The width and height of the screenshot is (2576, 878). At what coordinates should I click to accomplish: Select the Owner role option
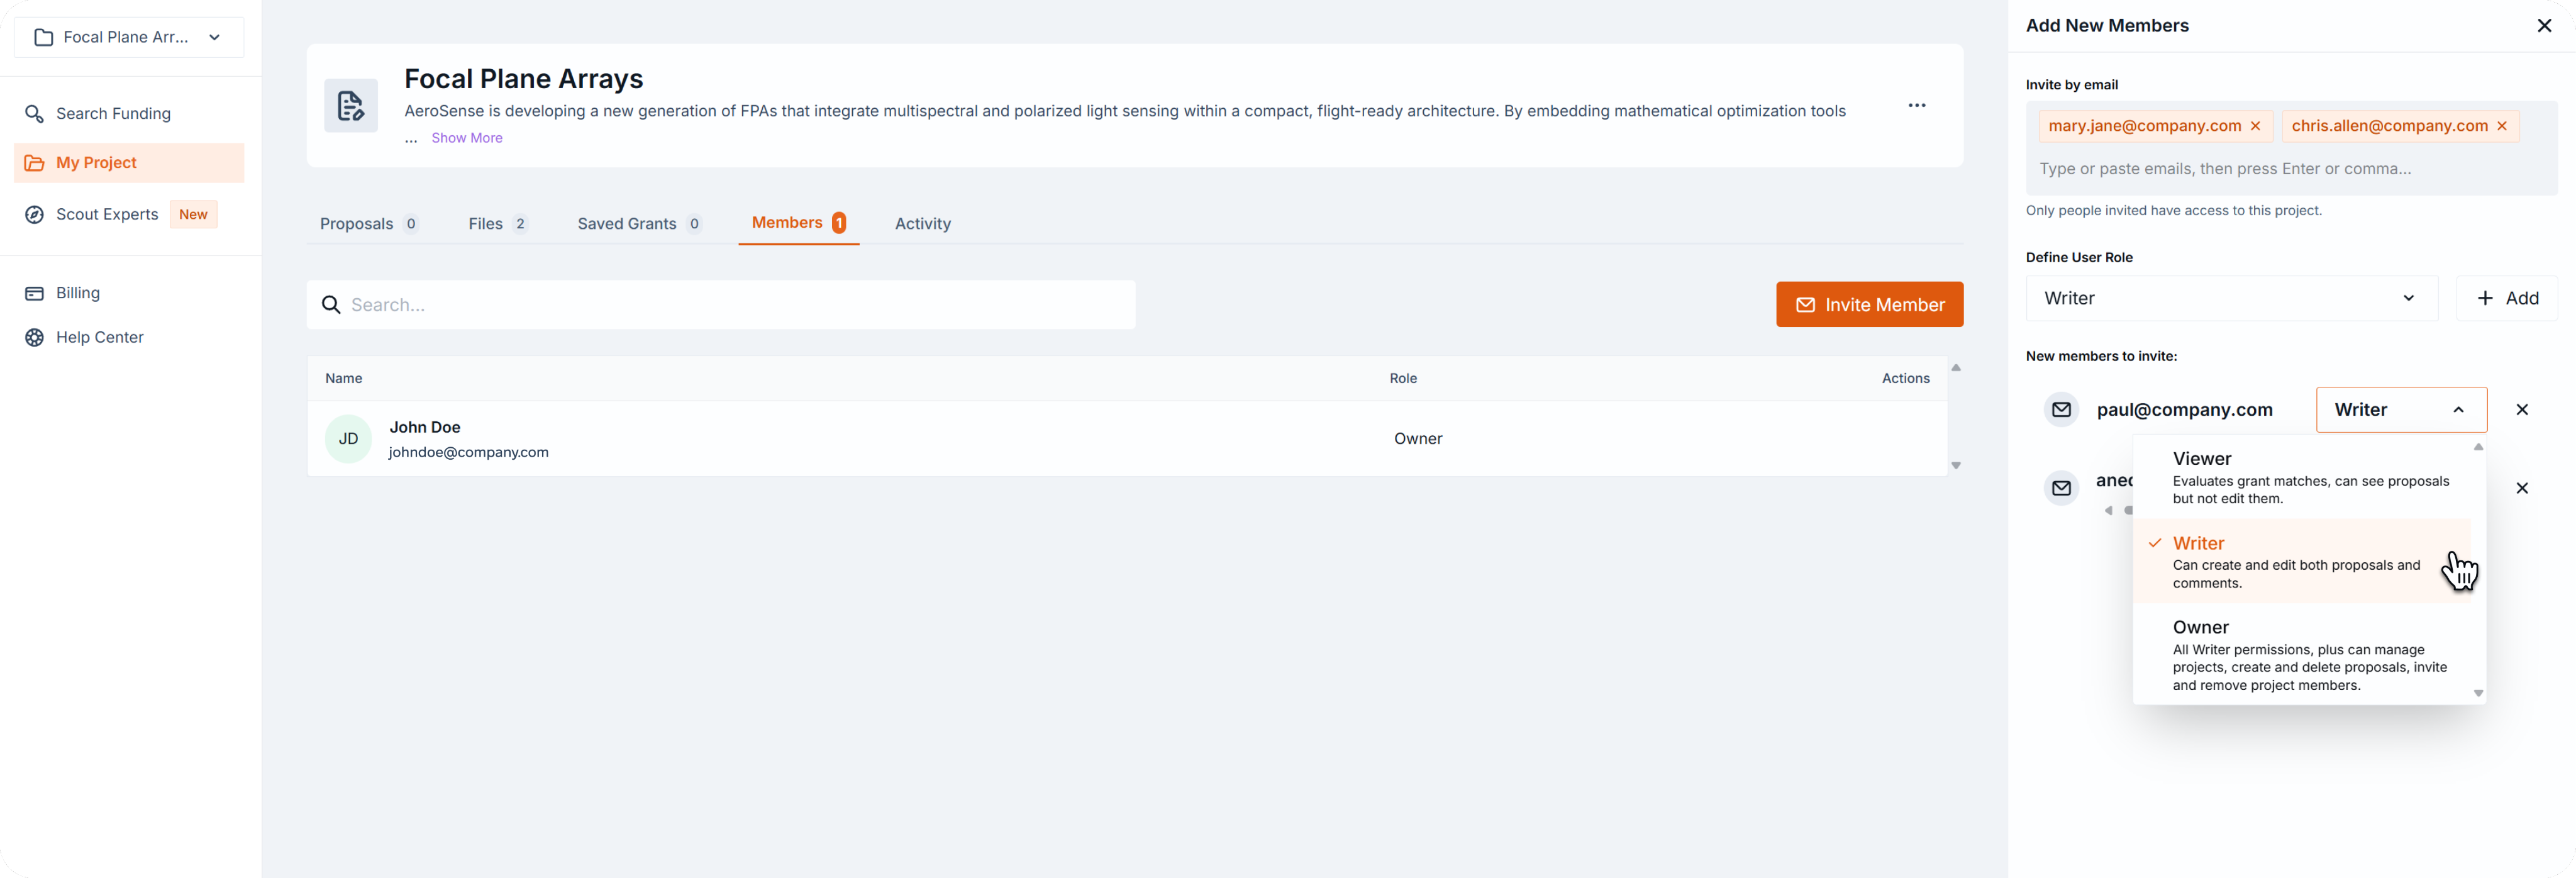point(2300,654)
